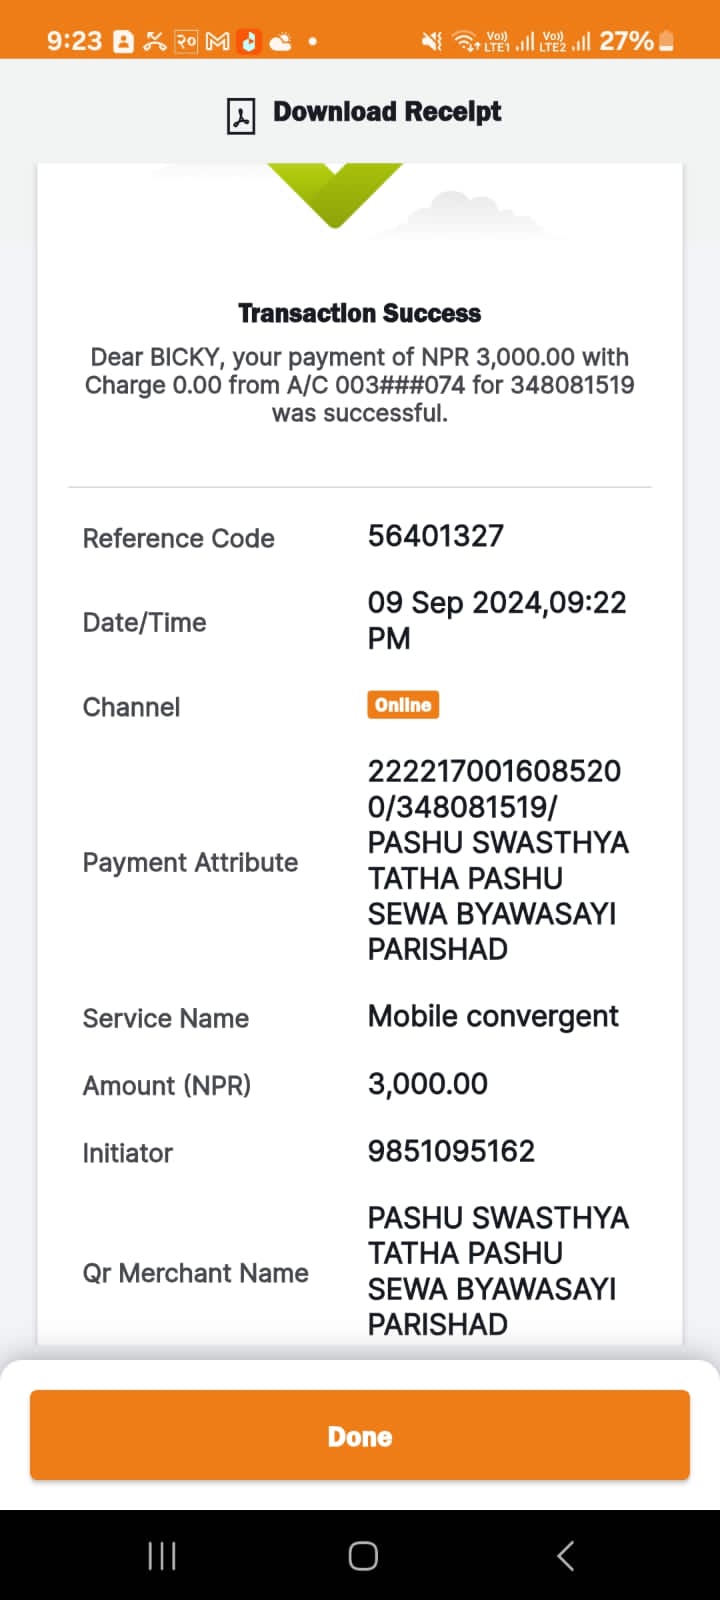Click the Download Receipt label
The image size is (720, 1600).
(x=387, y=112)
